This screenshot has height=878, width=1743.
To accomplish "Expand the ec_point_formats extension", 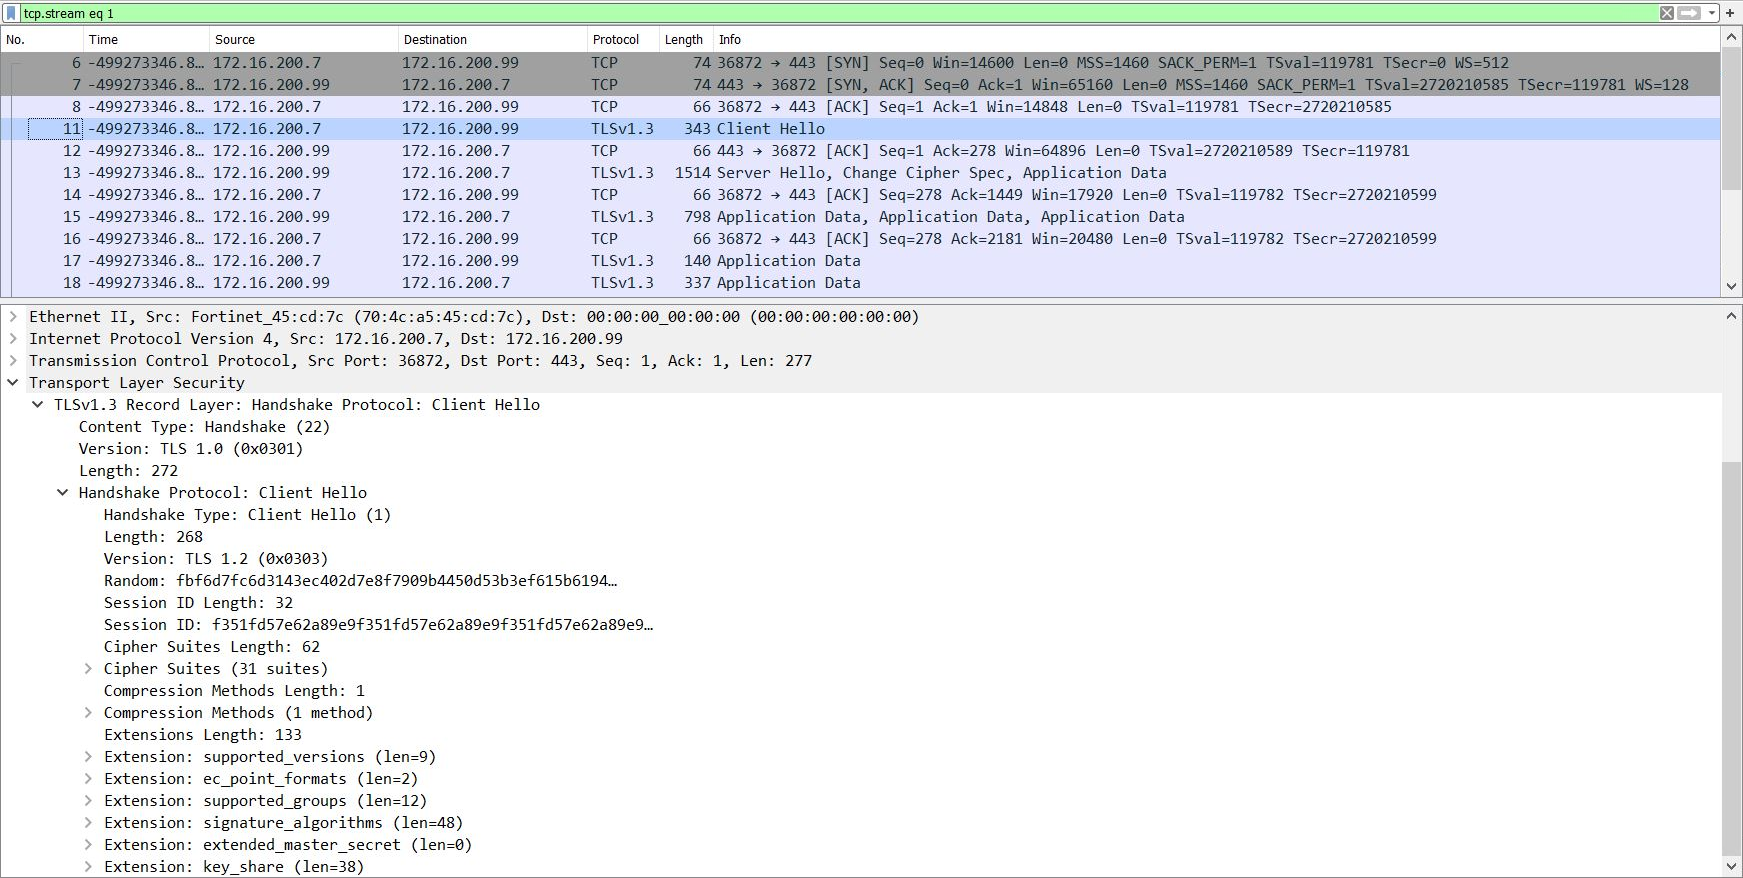I will 88,779.
